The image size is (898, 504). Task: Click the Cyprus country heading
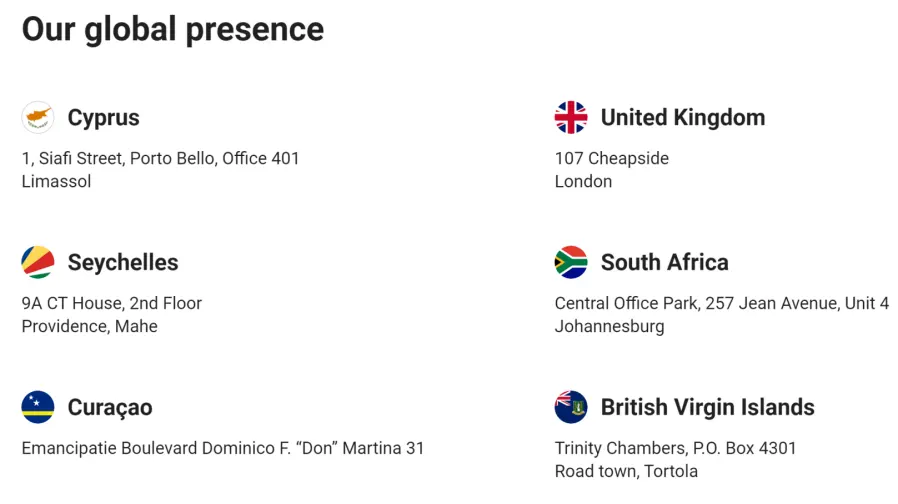click(104, 119)
